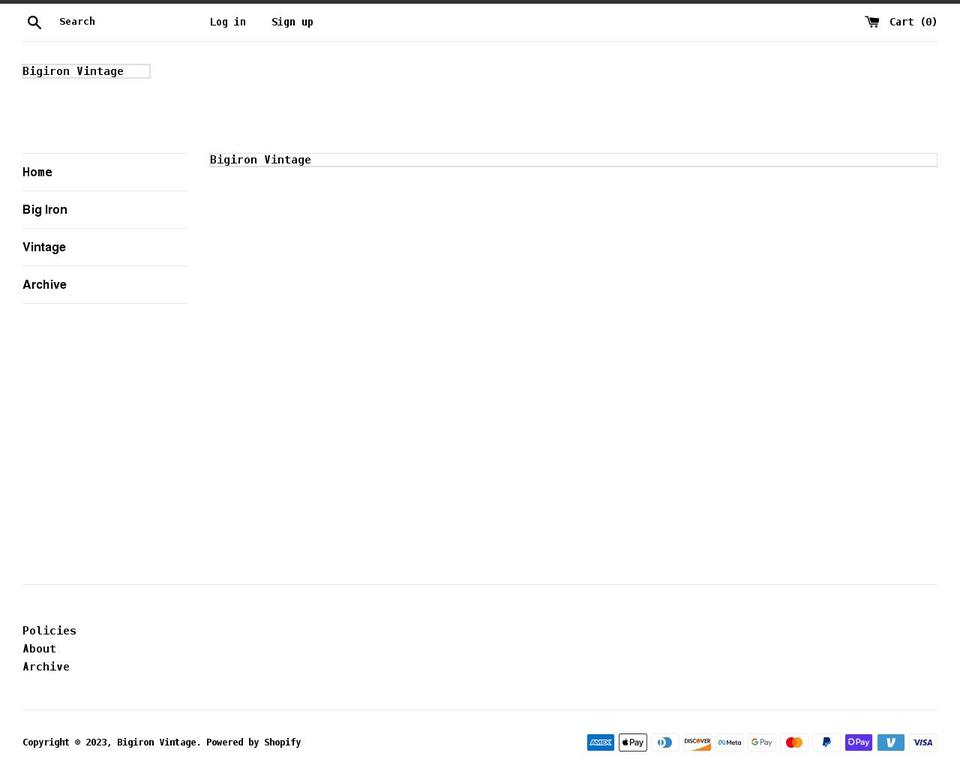Click the Log in link
Image resolution: width=960 pixels, height=774 pixels.
click(228, 21)
